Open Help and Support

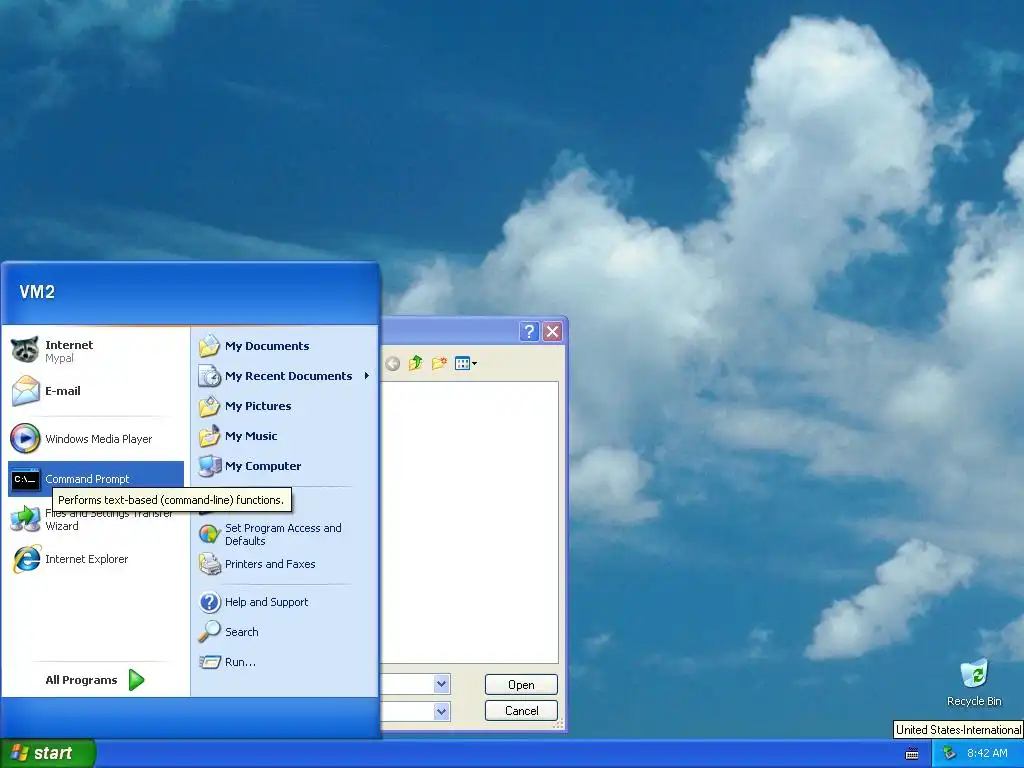click(x=283, y=602)
